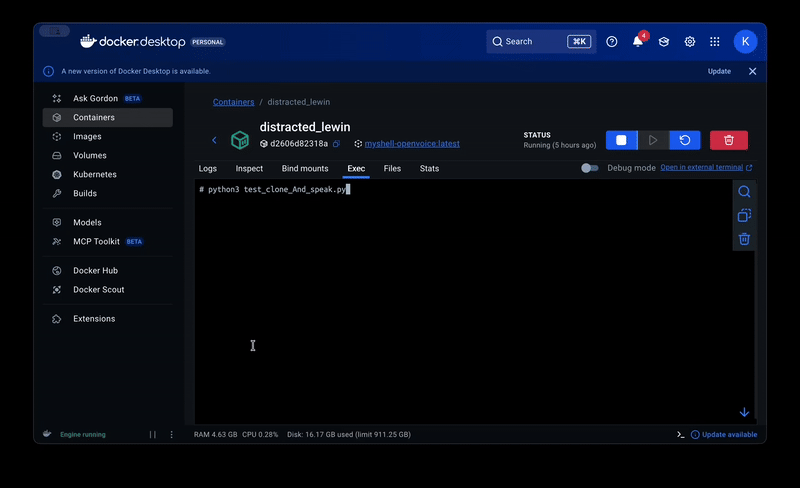The height and width of the screenshot is (488, 800).
Task: Open Ask Gordon in the sidebar
Action: coord(108,98)
